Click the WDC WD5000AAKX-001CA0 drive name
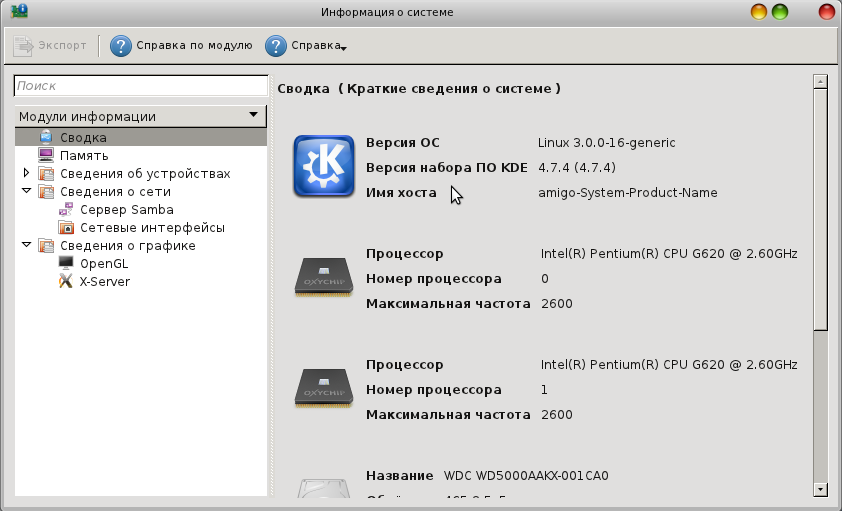 tap(526, 476)
